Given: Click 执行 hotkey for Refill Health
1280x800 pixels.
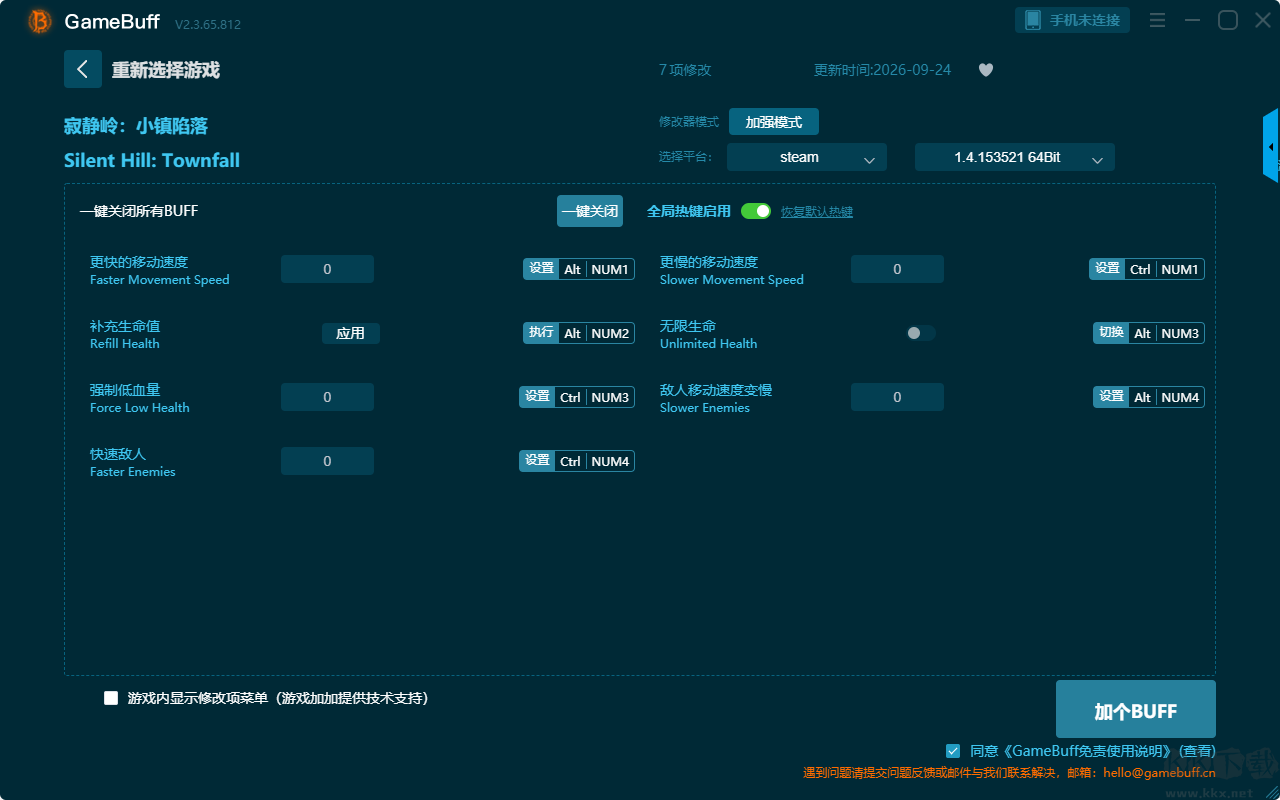Looking at the screenshot, I should point(541,333).
